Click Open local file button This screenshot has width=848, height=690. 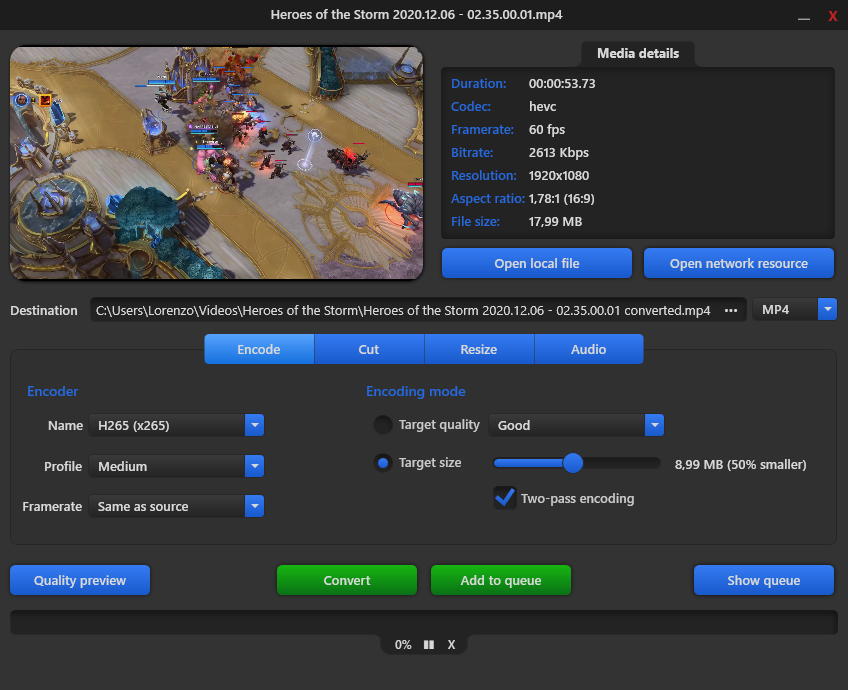click(x=537, y=263)
